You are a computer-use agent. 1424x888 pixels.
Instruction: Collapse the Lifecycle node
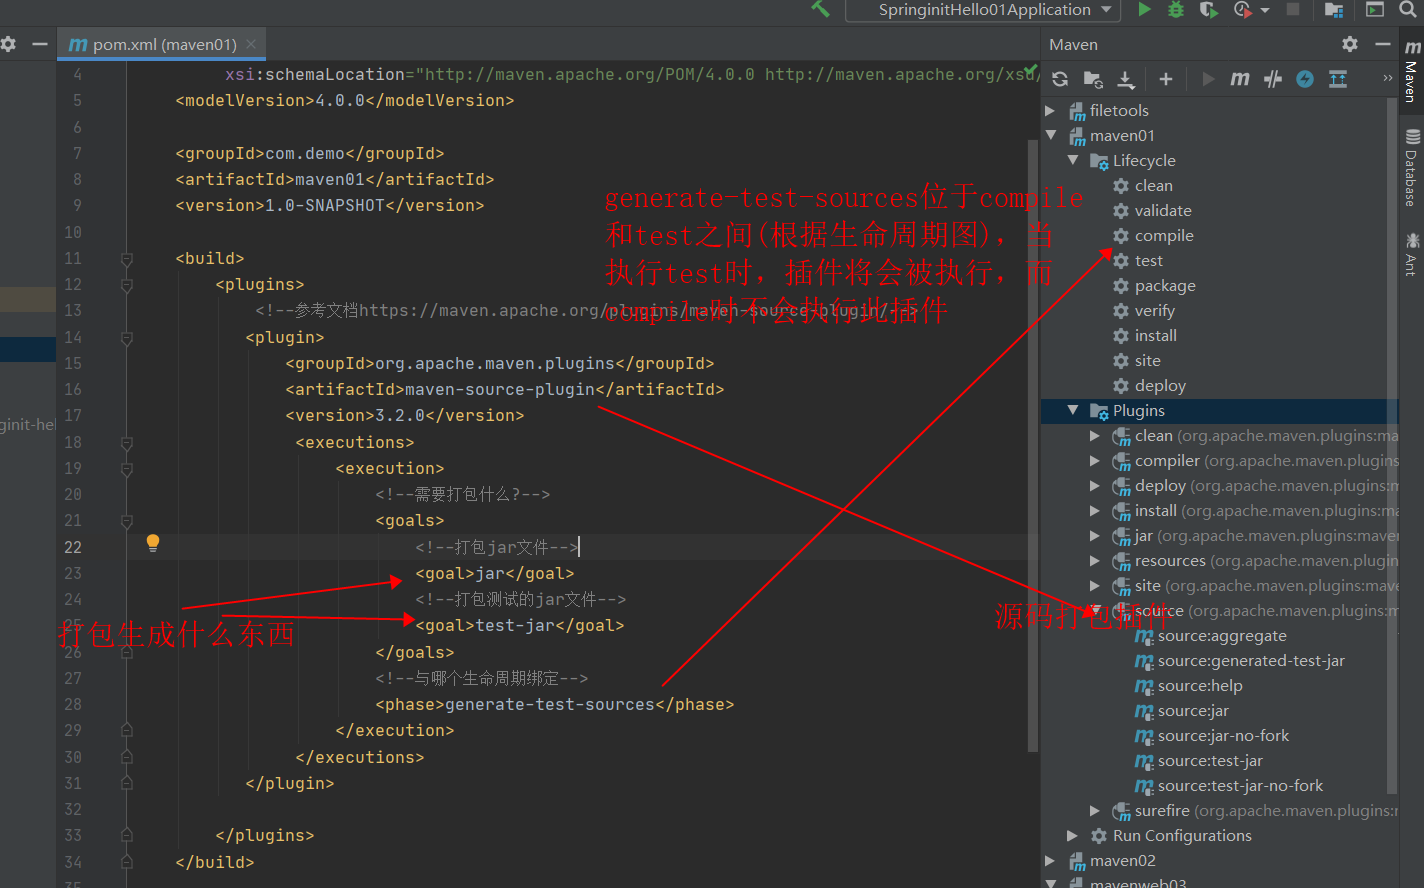pos(1073,160)
